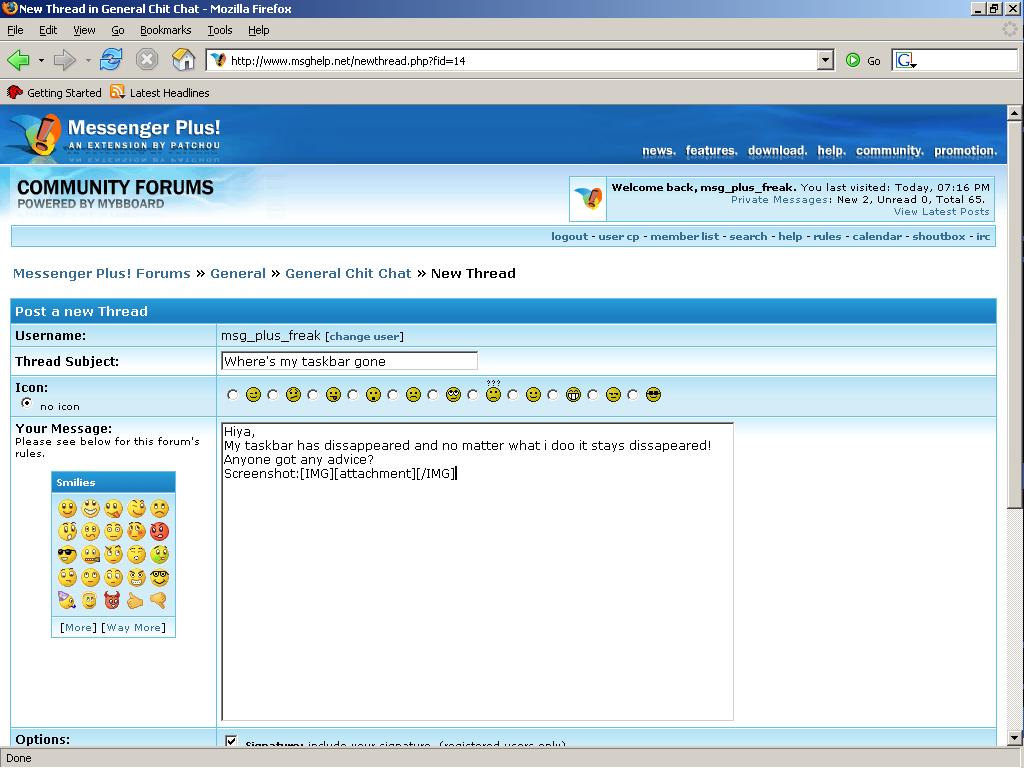The width and height of the screenshot is (1024, 768).
Task: Insert the sunglasses smiley from Smilies panel
Action: pos(67,555)
